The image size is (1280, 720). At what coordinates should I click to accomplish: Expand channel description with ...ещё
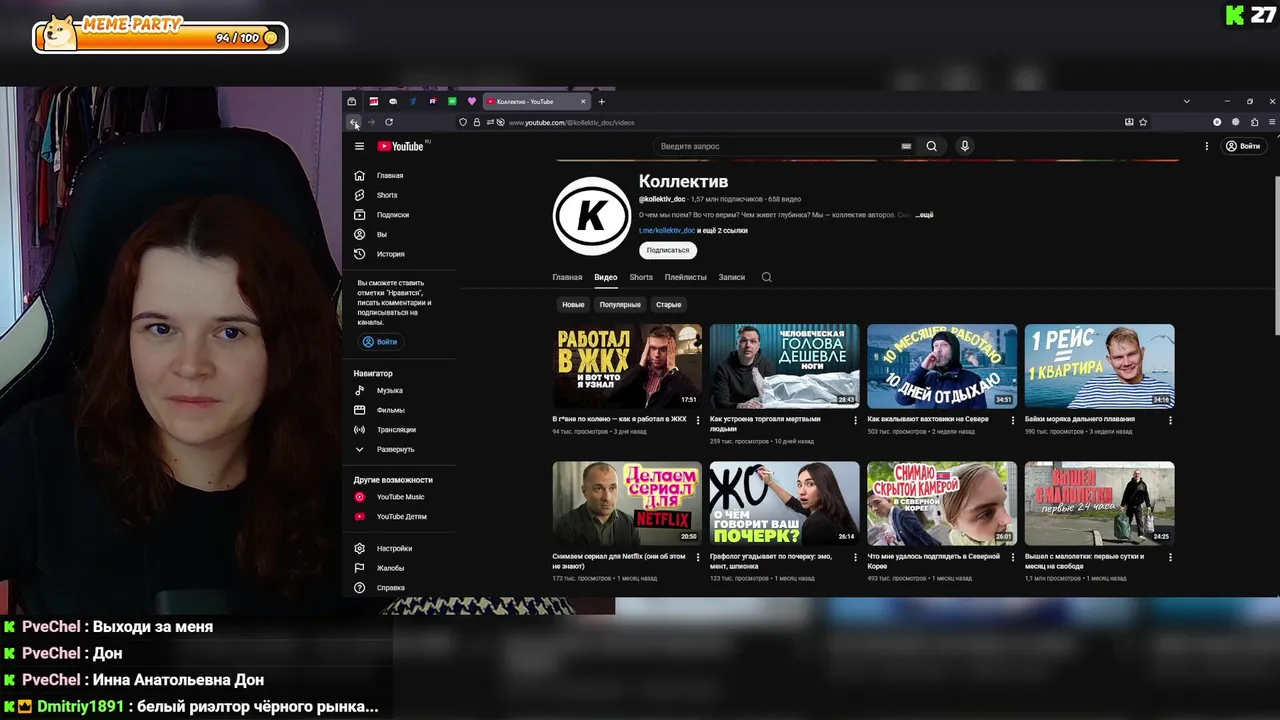923,215
